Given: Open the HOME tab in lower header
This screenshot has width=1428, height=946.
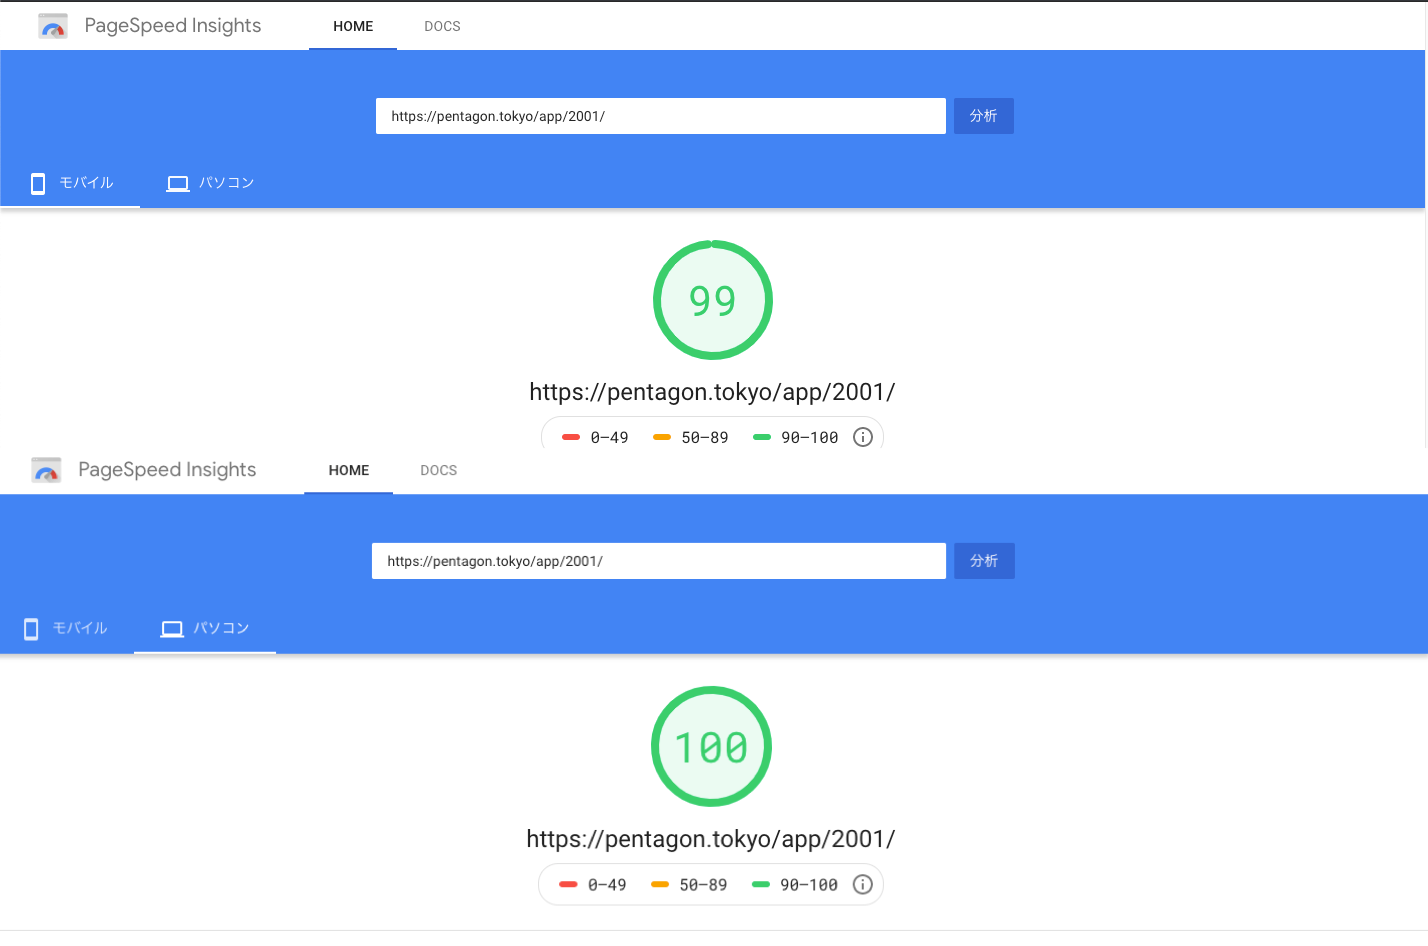Looking at the screenshot, I should [x=349, y=470].
